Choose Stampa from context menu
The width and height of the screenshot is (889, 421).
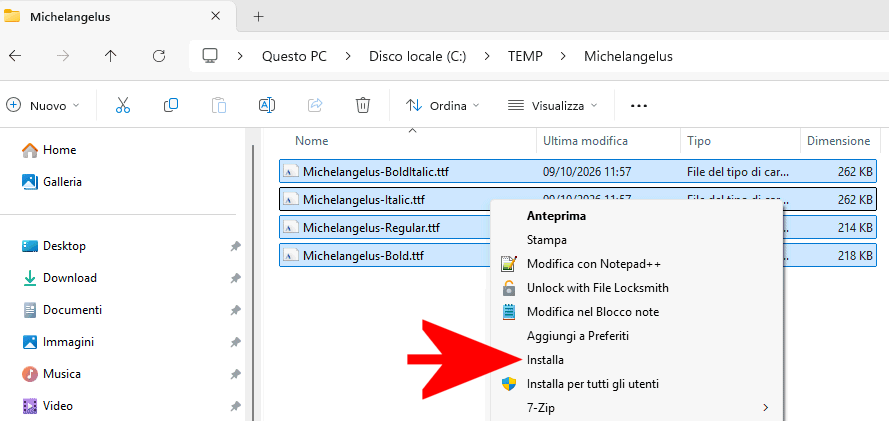(547, 240)
